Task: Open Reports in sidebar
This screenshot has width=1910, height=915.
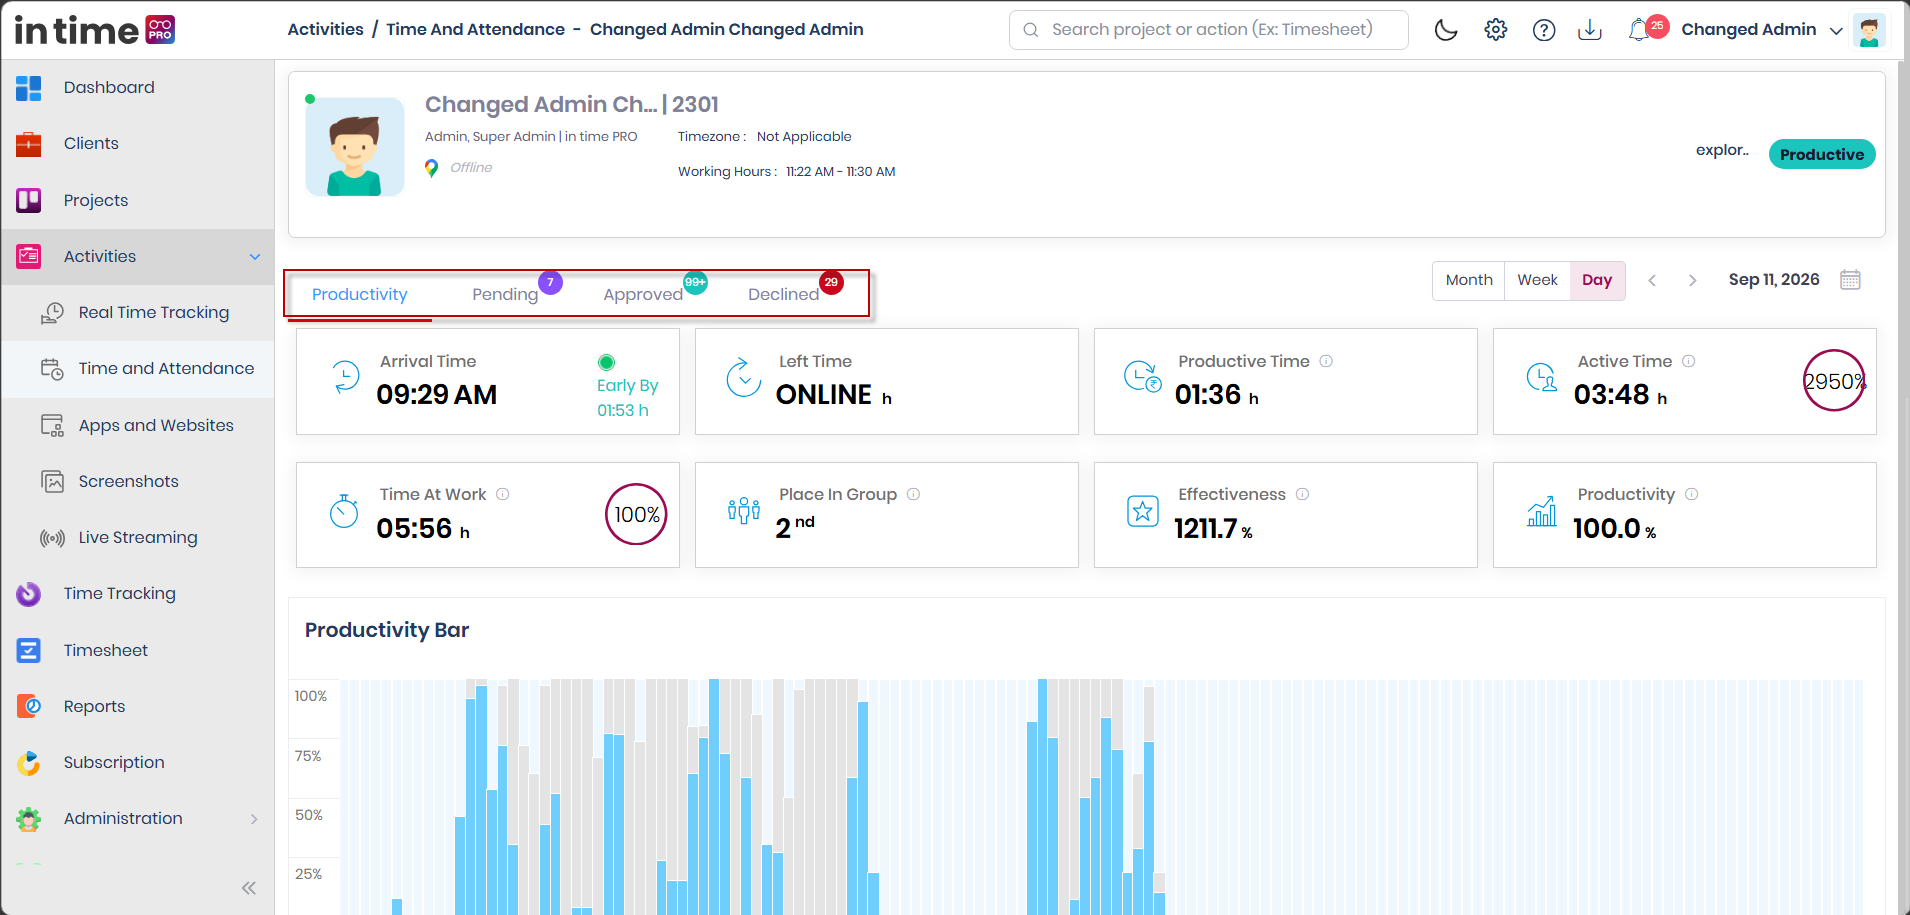Action: click(x=95, y=706)
